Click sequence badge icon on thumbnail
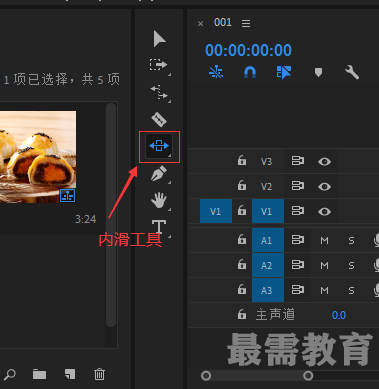Viewport: 379px width, 389px height. [x=68, y=196]
